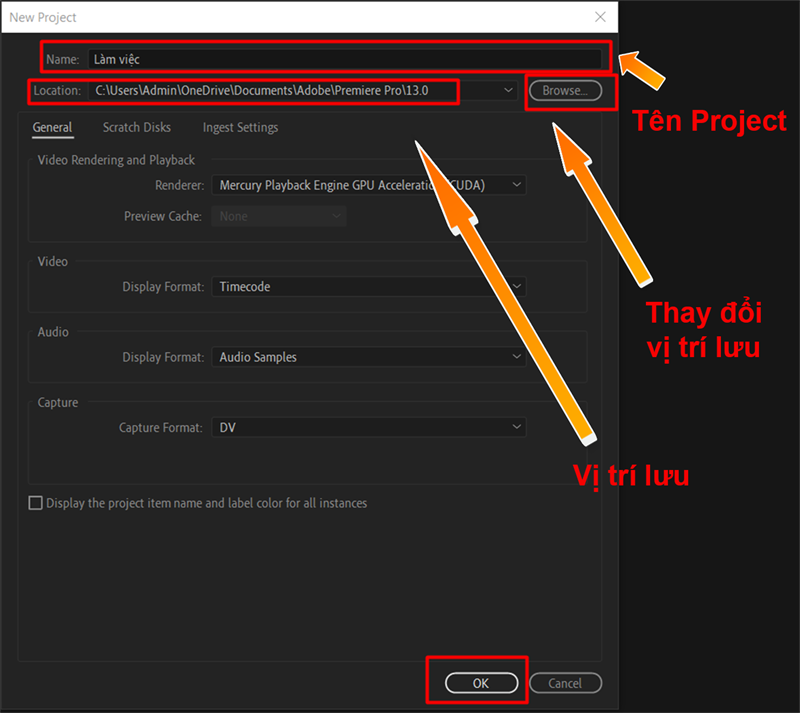The height and width of the screenshot is (713, 800).
Task: Click the chevron icon on the Renderer dropdown
Action: point(518,184)
